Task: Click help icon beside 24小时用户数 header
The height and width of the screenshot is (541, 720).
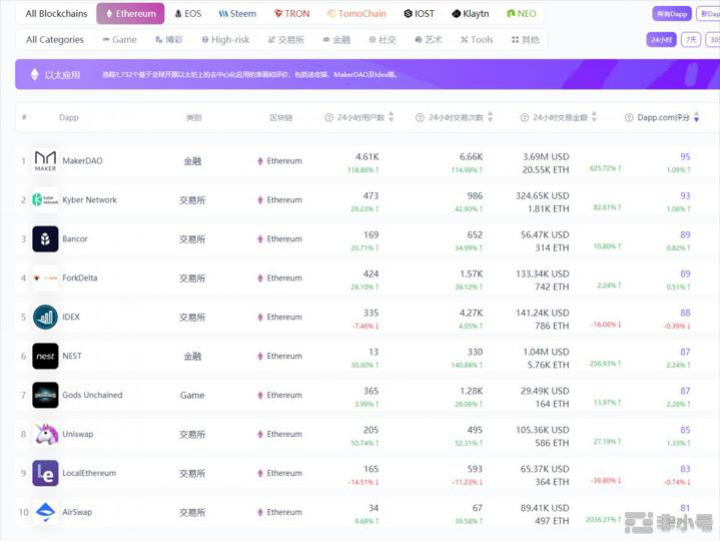Action: pos(329,118)
